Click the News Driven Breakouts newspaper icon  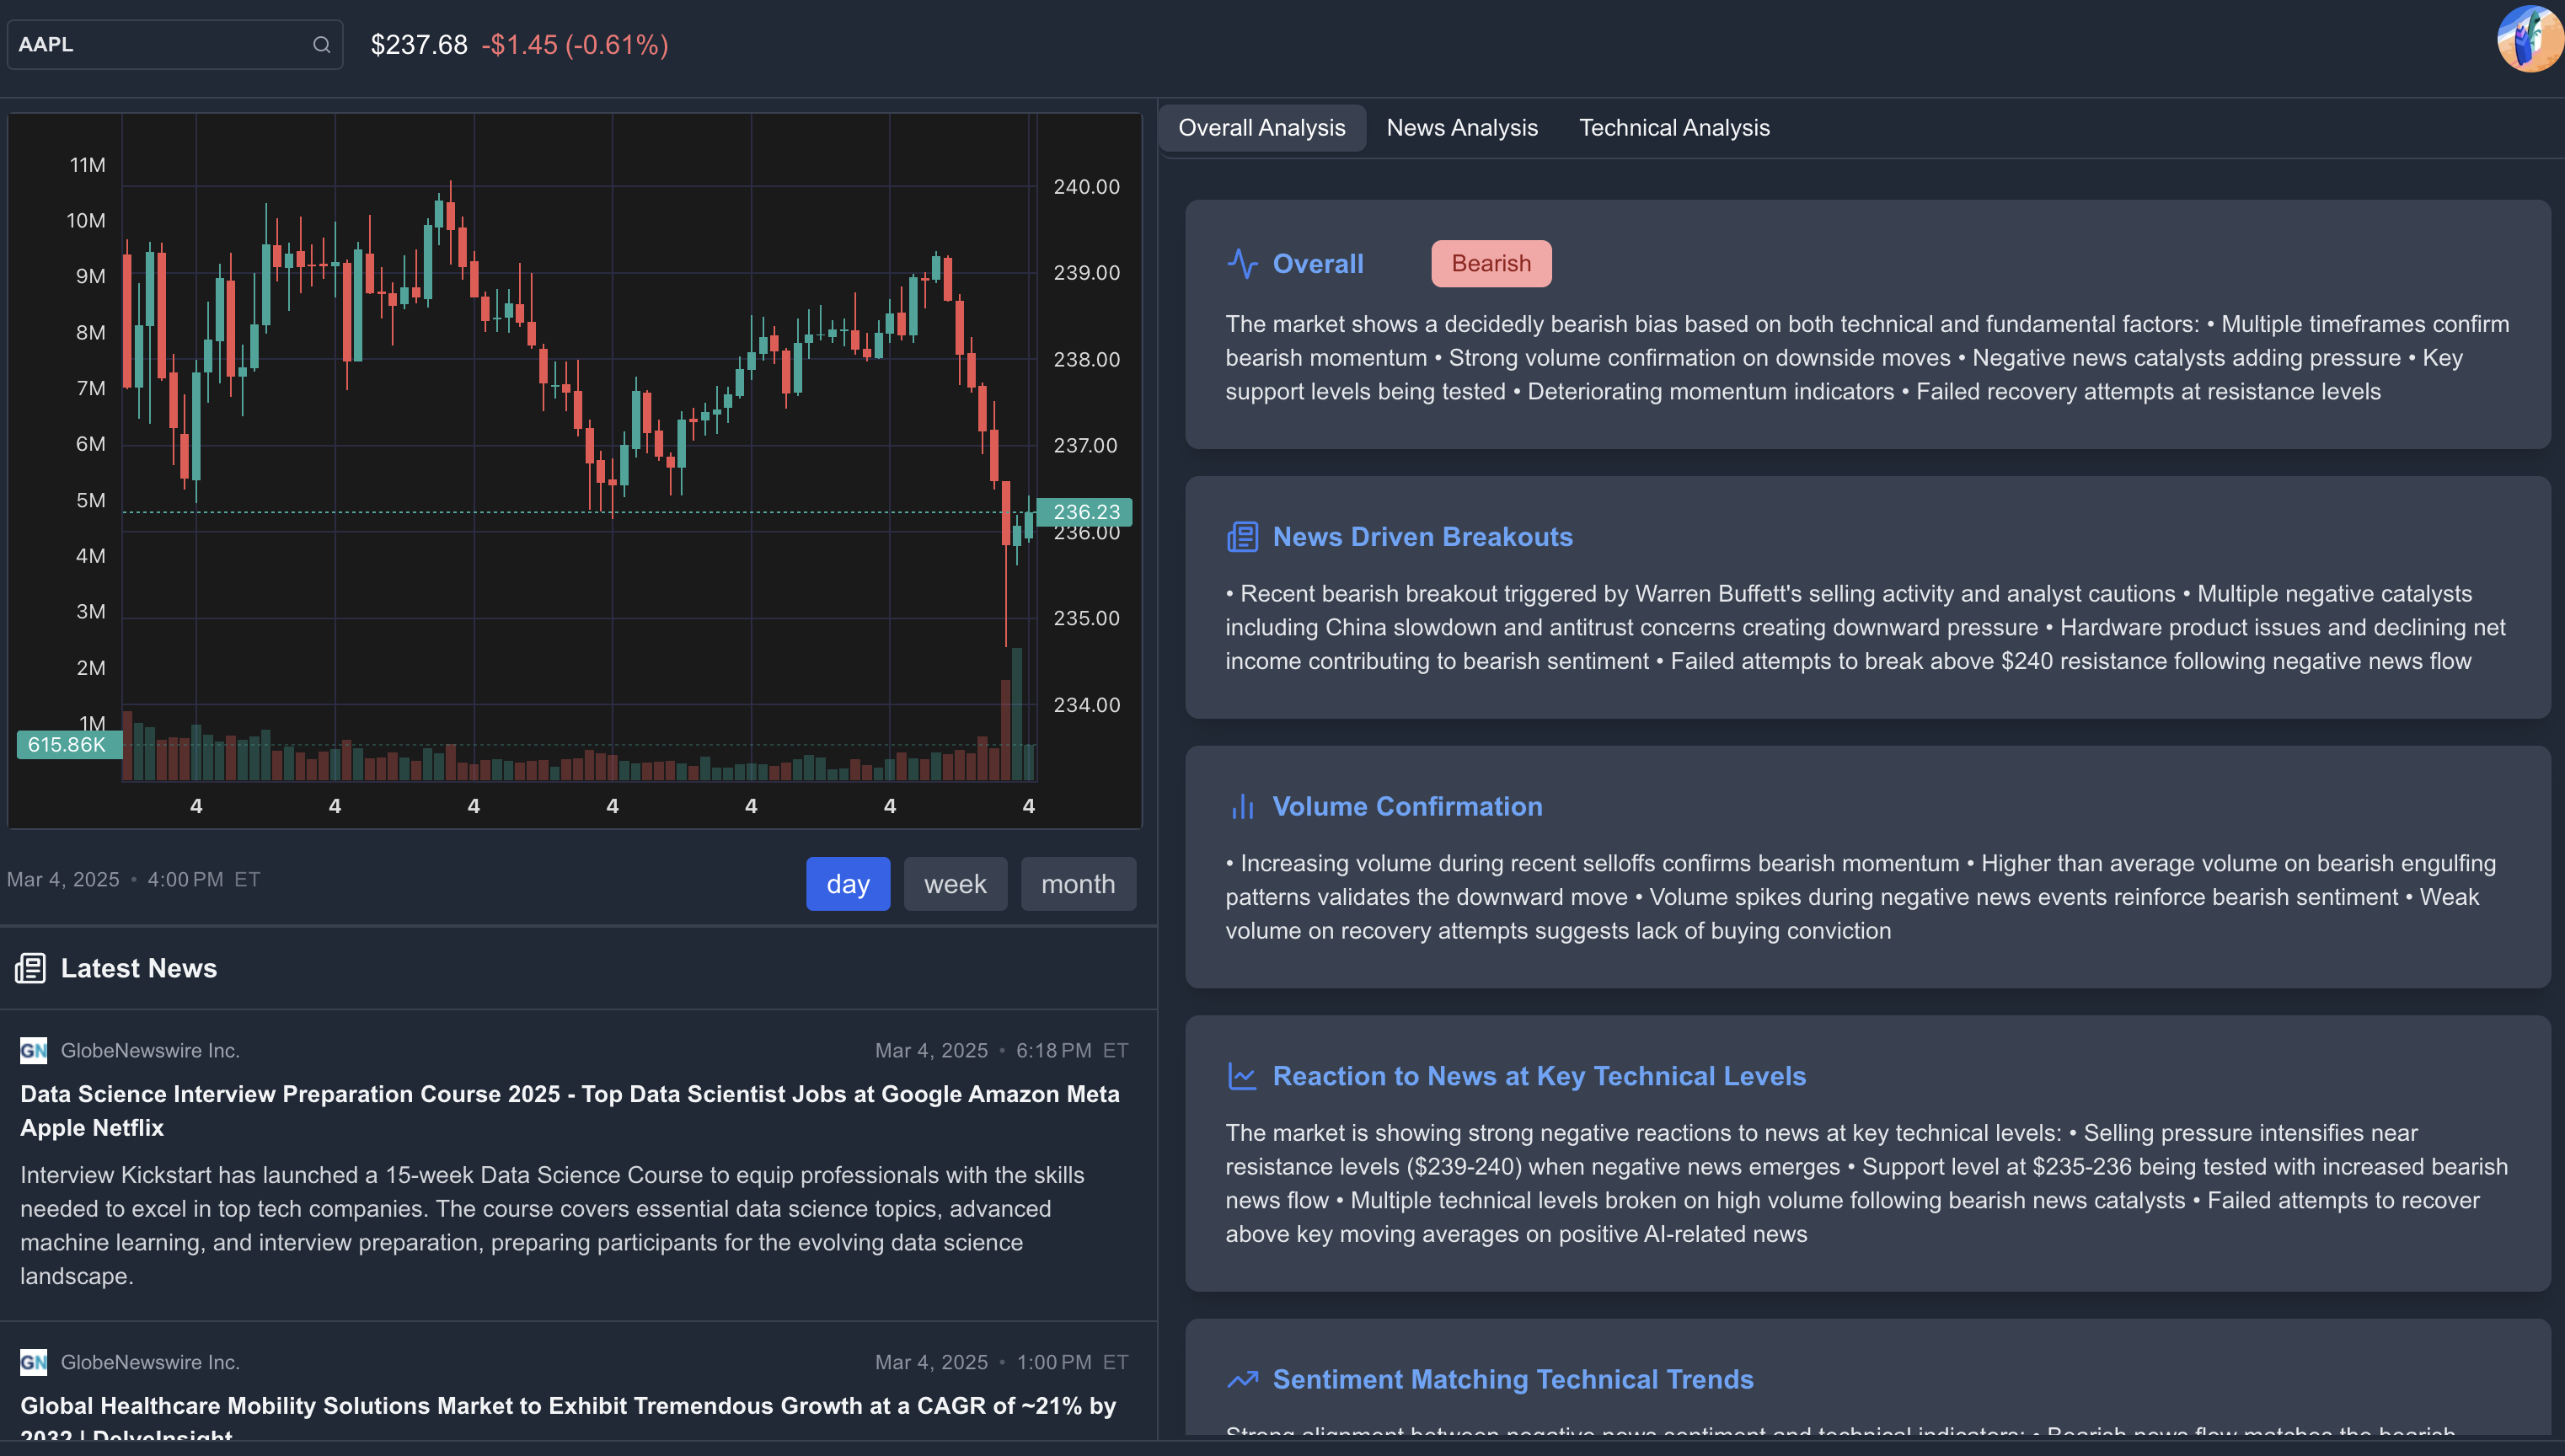tap(1241, 537)
